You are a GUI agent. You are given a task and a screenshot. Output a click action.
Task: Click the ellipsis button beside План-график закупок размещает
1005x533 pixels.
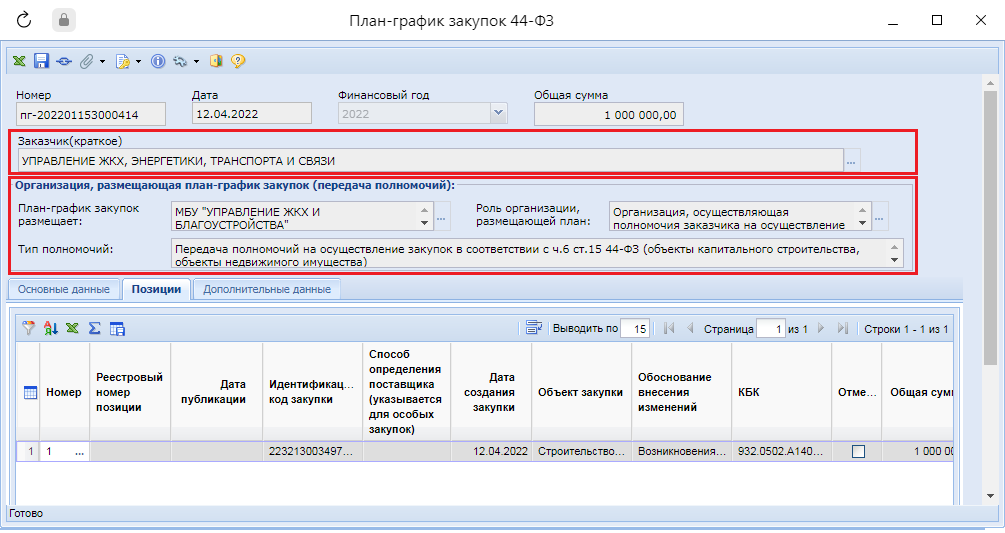tap(442, 217)
